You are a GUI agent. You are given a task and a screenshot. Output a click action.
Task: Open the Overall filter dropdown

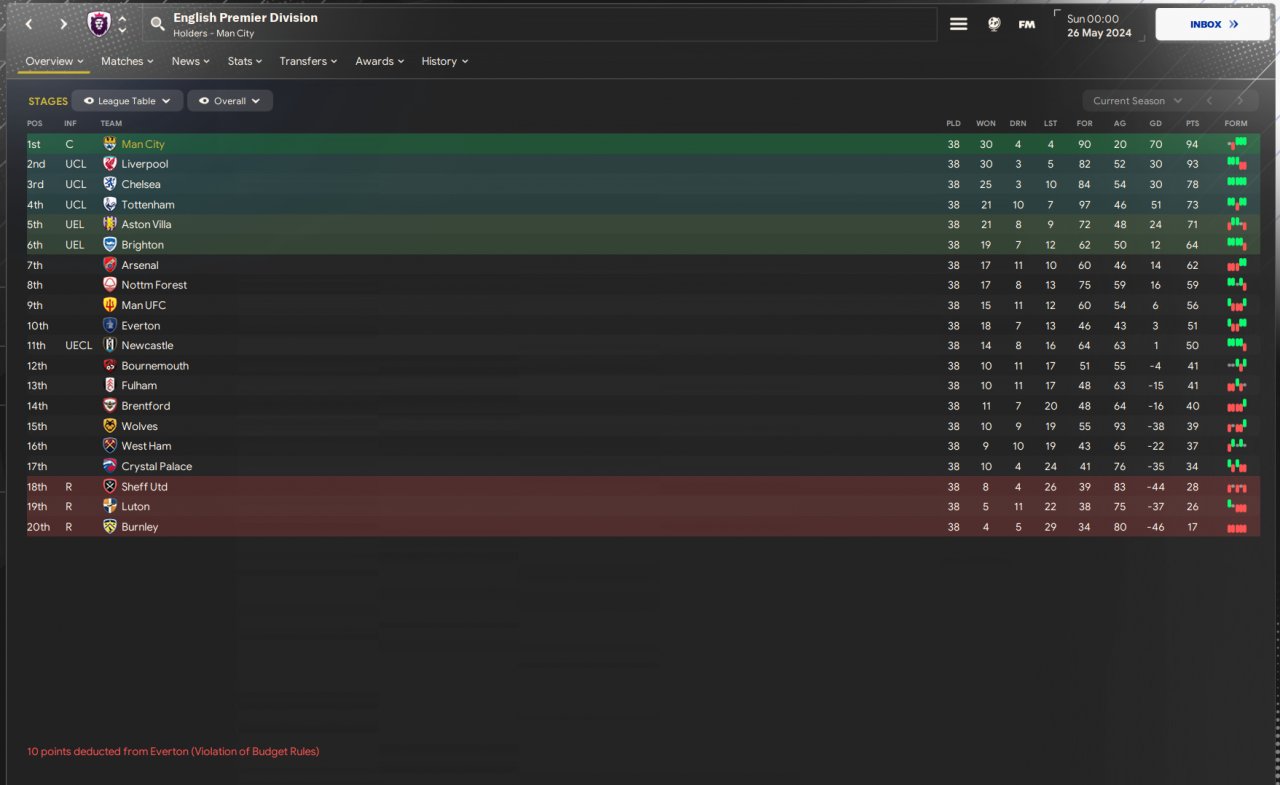pyautogui.click(x=229, y=101)
